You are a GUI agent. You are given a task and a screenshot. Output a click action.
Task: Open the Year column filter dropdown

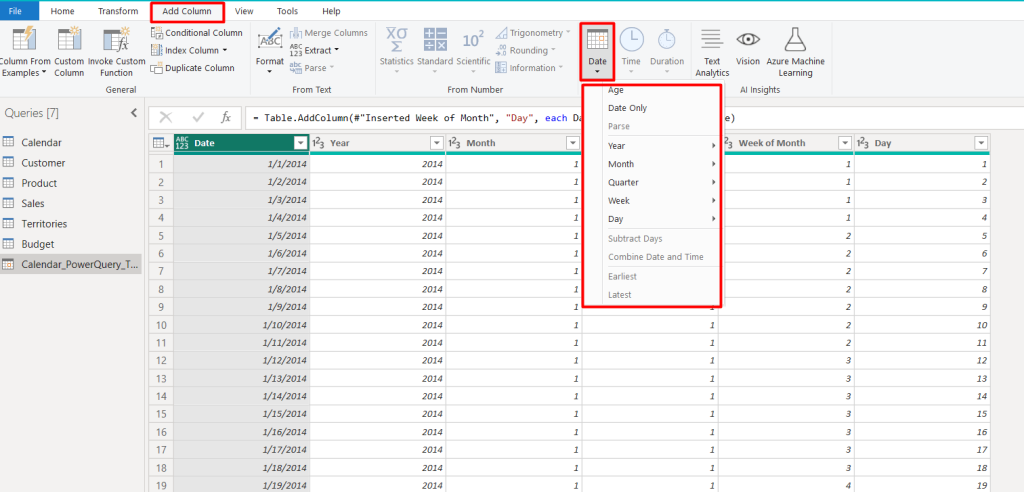(x=436, y=143)
